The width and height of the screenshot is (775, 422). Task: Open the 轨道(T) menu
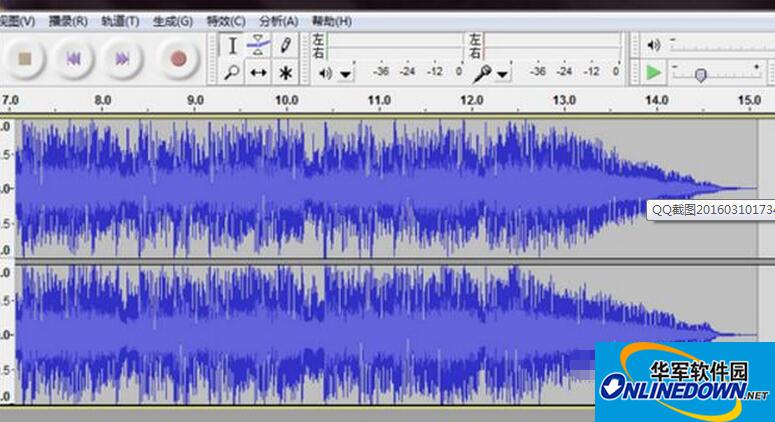[120, 21]
